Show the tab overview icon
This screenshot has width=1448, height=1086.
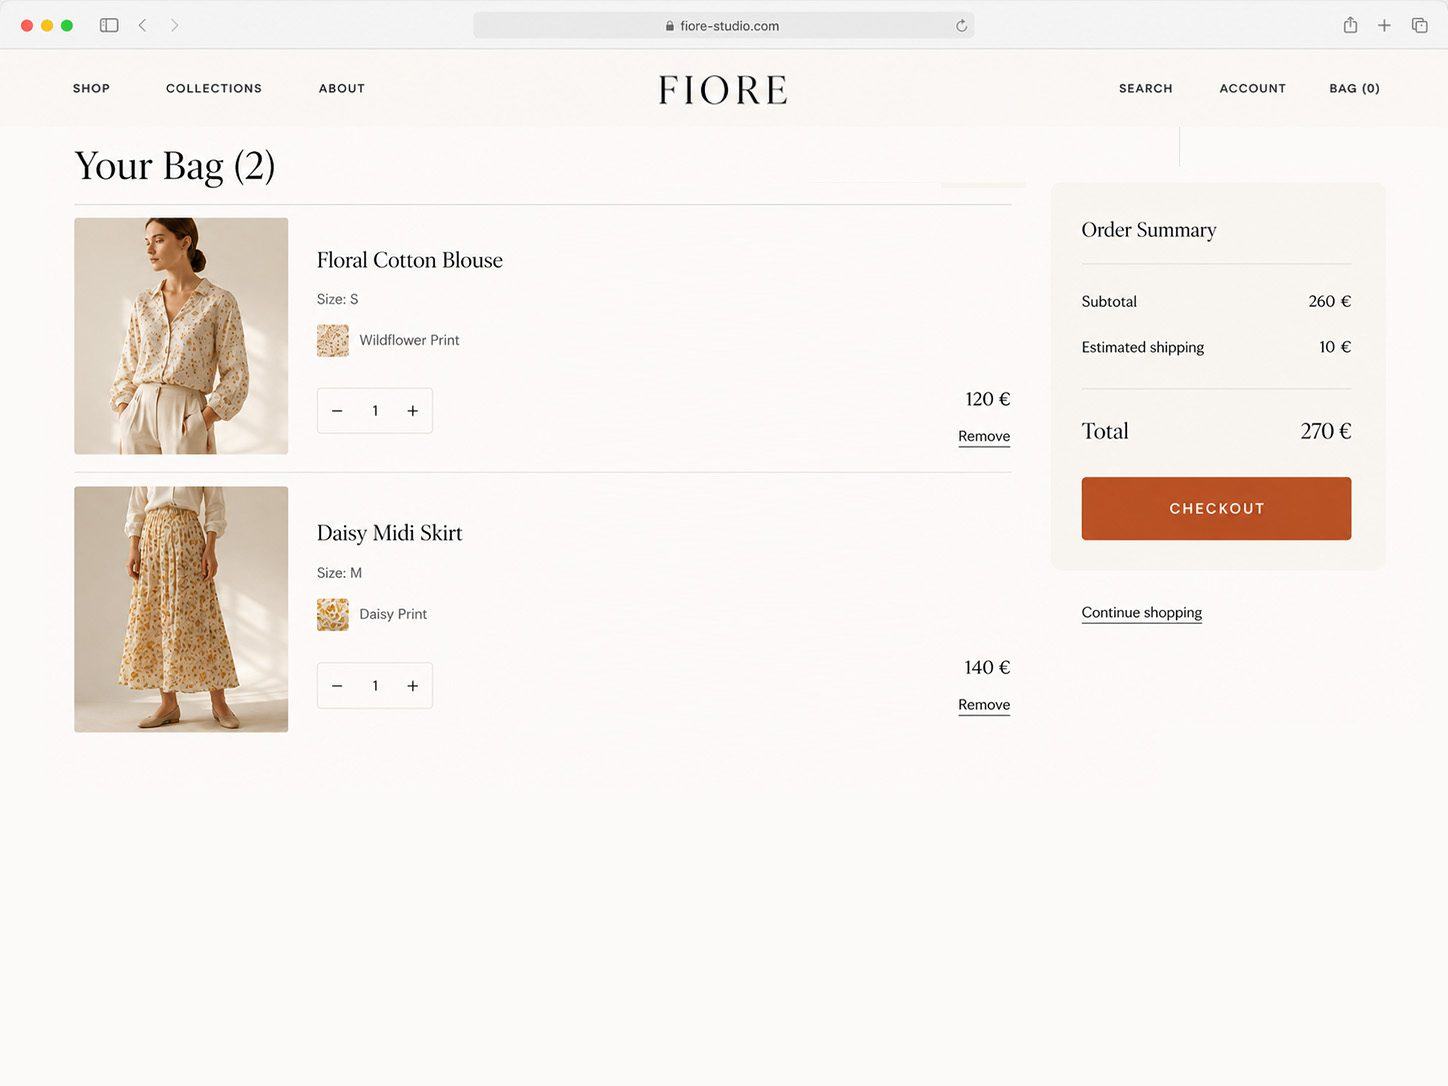click(1419, 25)
